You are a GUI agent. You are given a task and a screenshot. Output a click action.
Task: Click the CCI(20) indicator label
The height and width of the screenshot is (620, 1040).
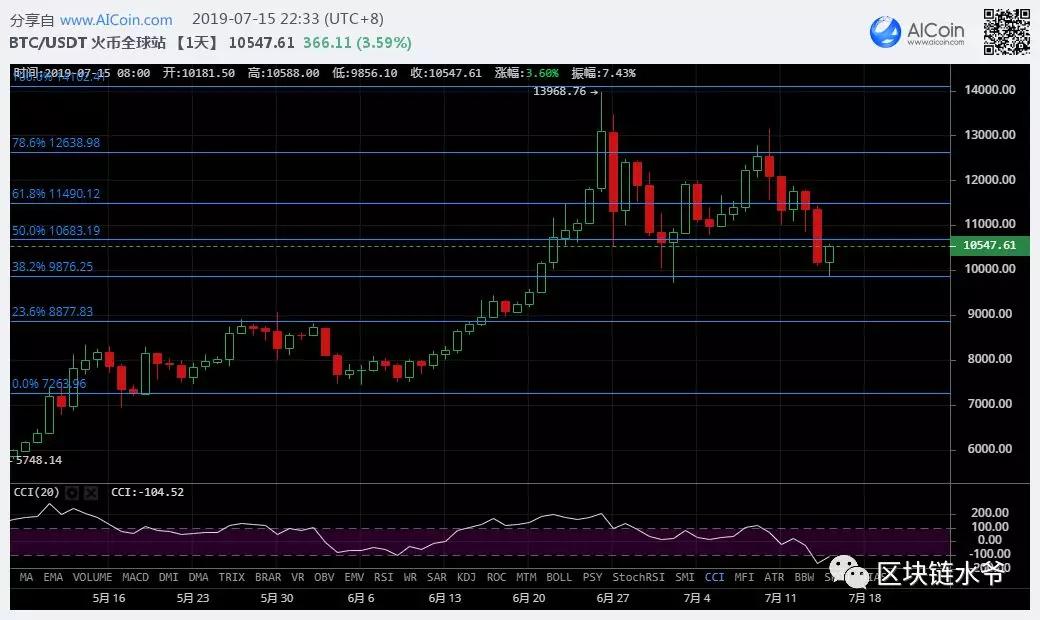pos(36,492)
